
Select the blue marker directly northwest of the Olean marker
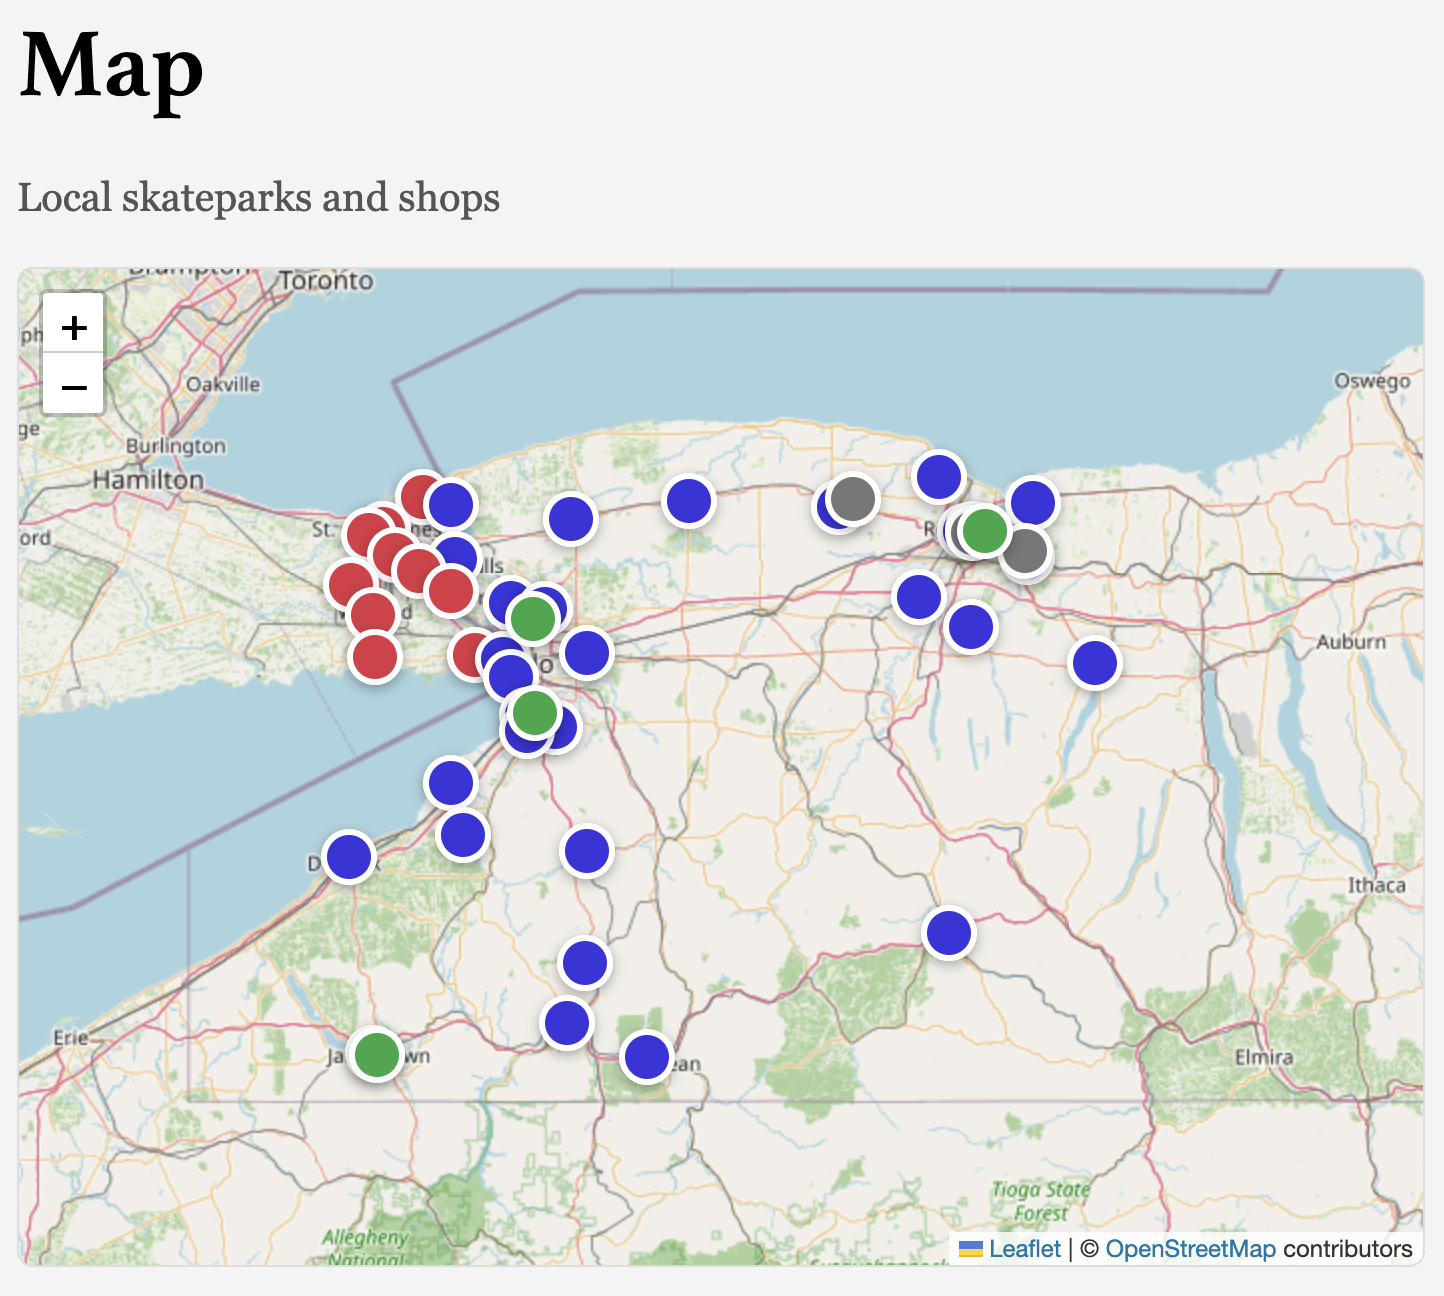point(567,1023)
